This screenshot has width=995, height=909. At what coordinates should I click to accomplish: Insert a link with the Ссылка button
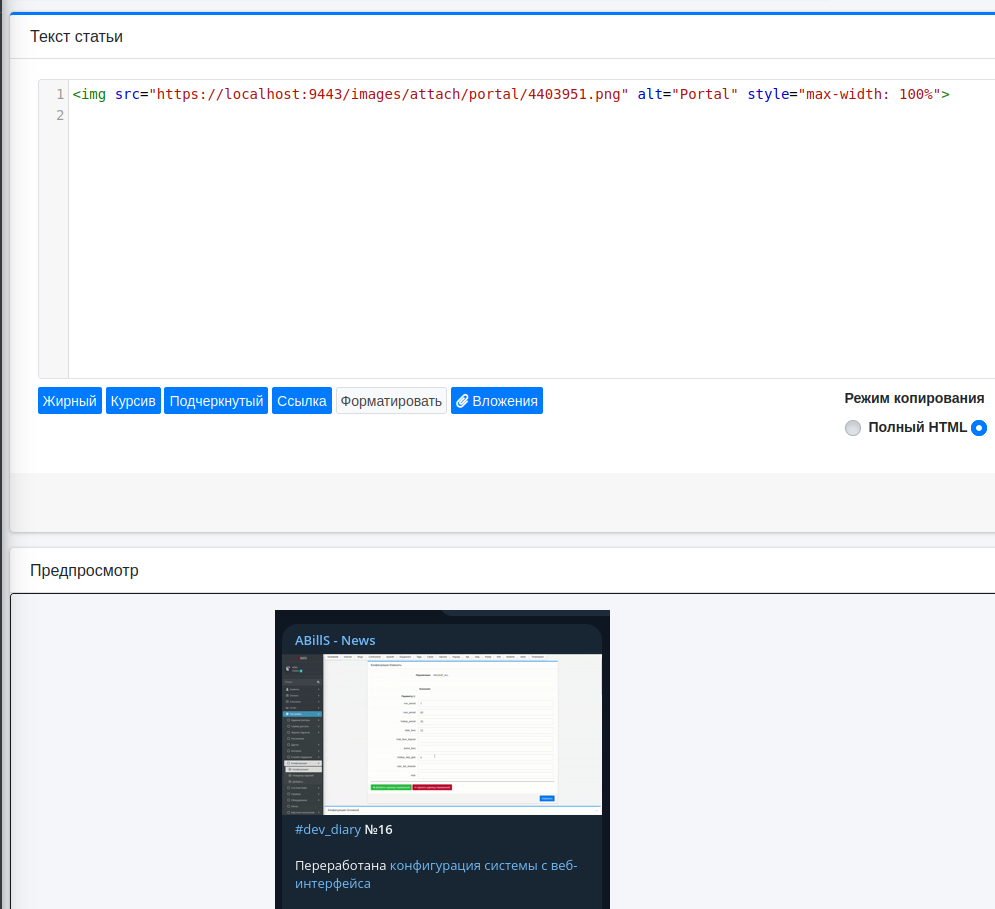pos(301,401)
